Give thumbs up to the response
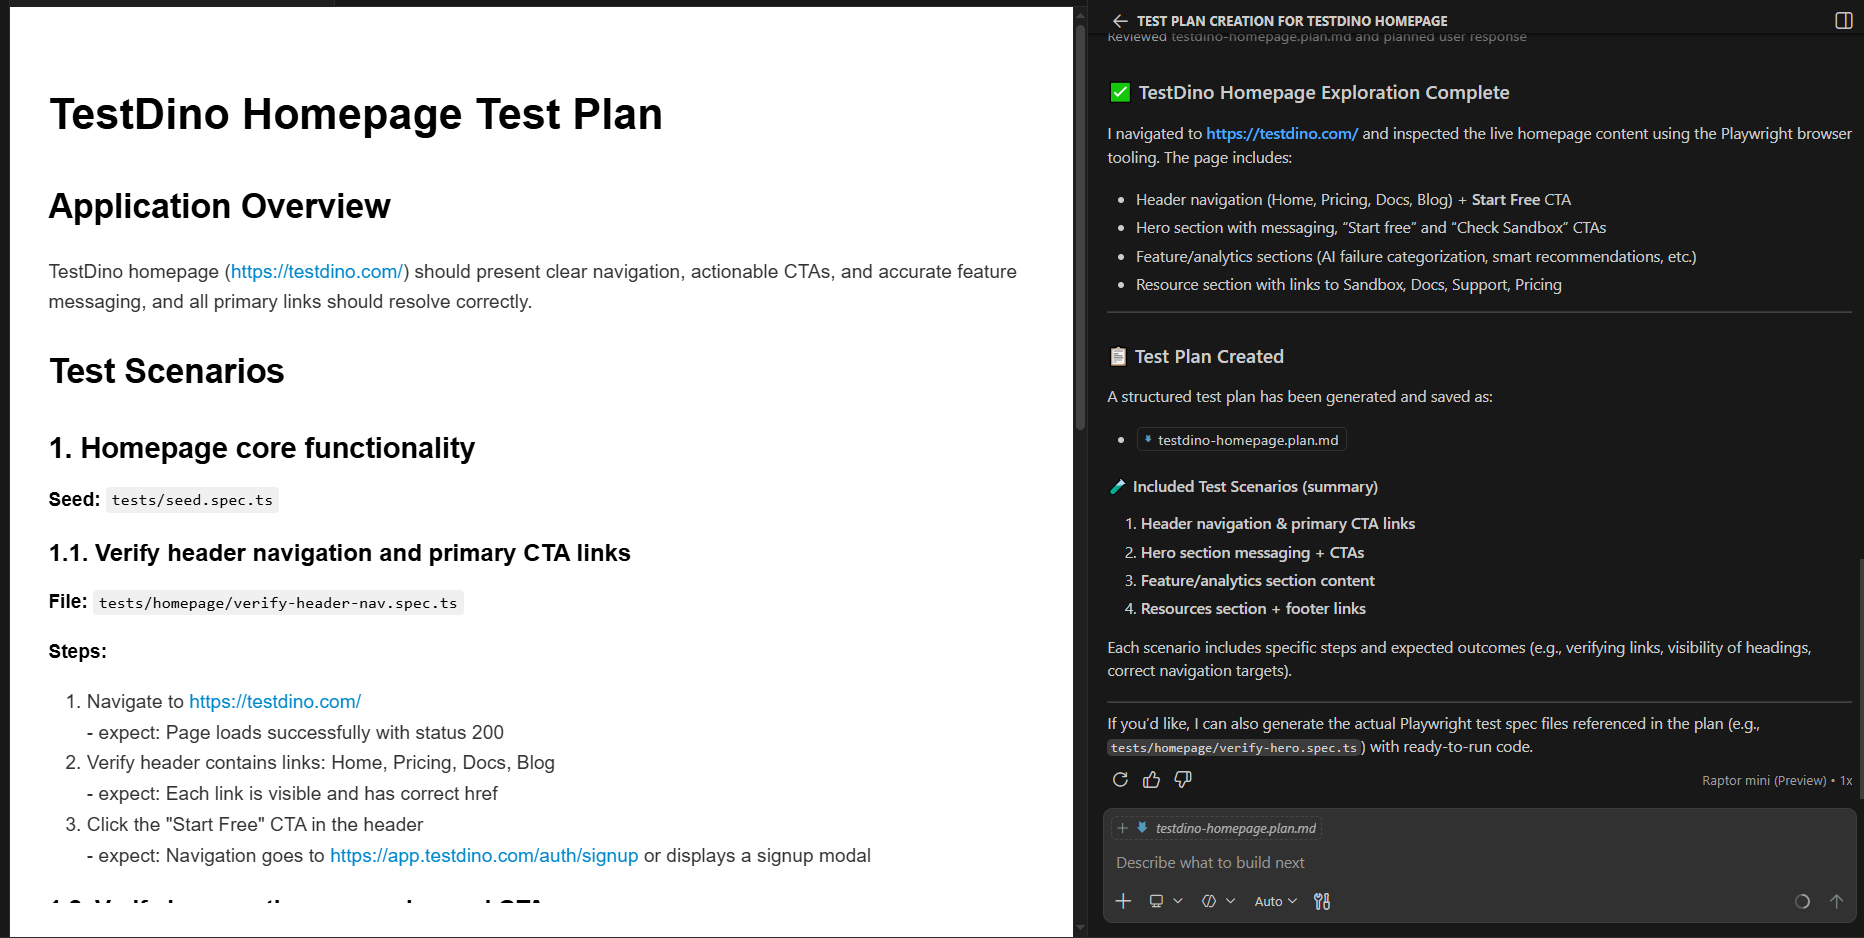This screenshot has height=938, width=1864. pyautogui.click(x=1151, y=780)
